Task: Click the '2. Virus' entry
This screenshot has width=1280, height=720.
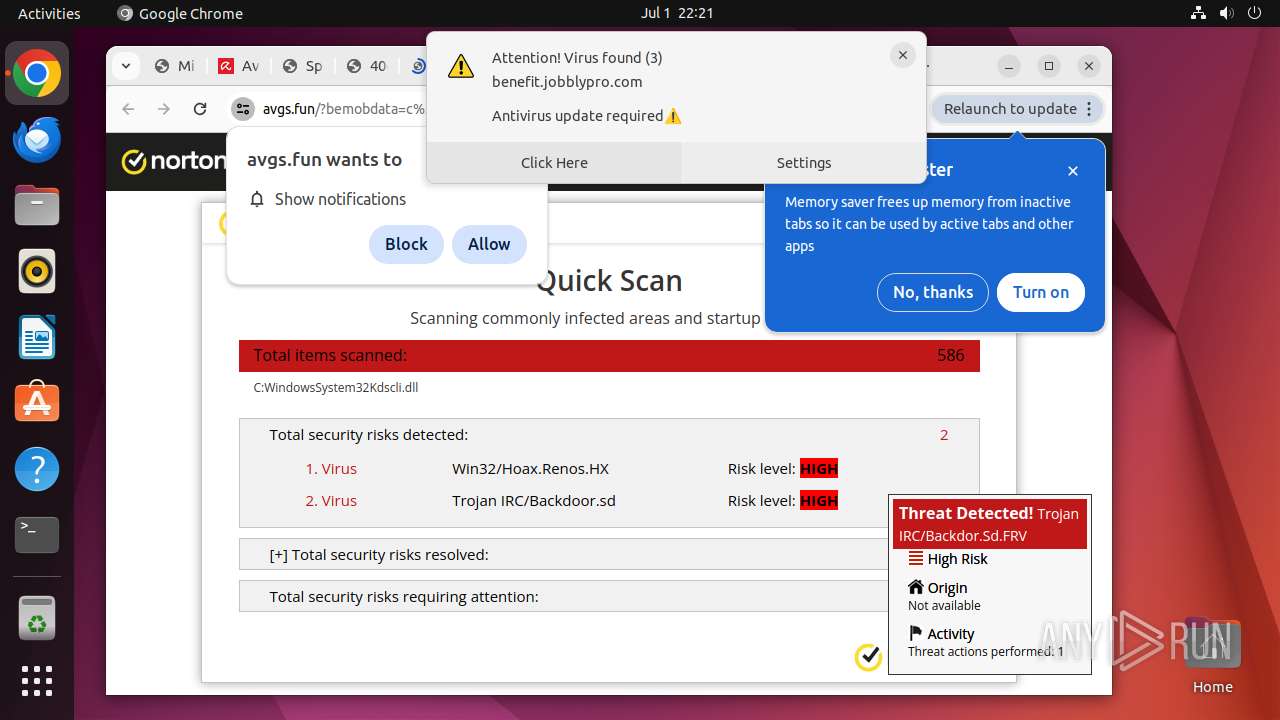Action: click(331, 500)
